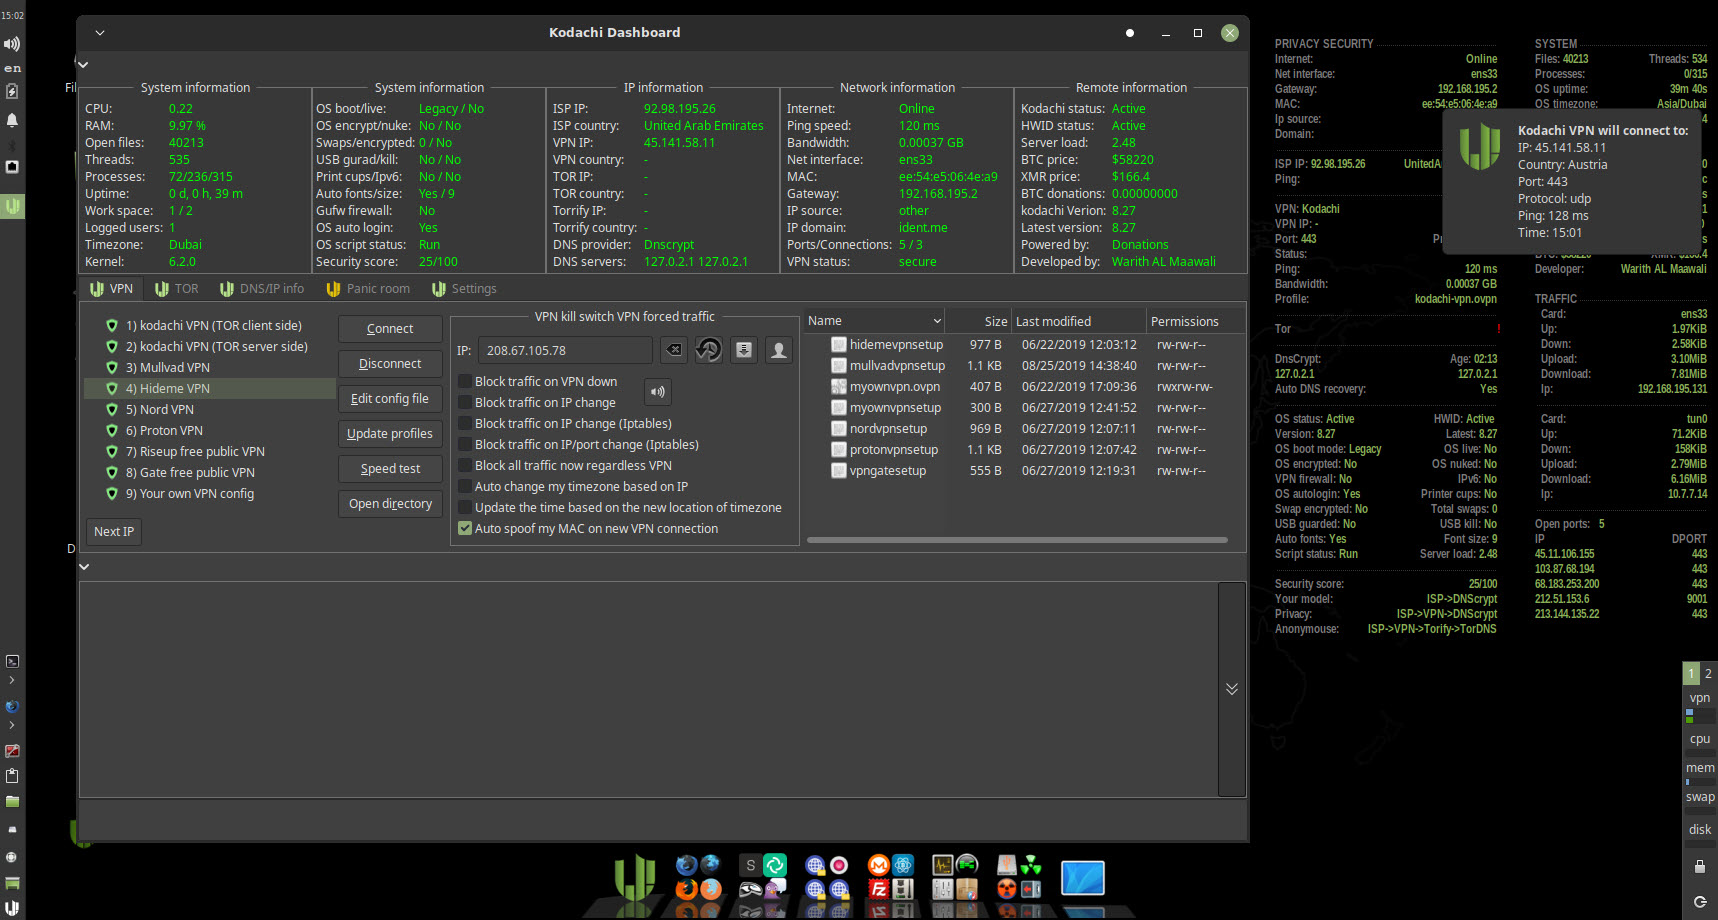Open the system monitor graph icon in dock
Viewport: 1718px width, 920px height.
(943, 865)
